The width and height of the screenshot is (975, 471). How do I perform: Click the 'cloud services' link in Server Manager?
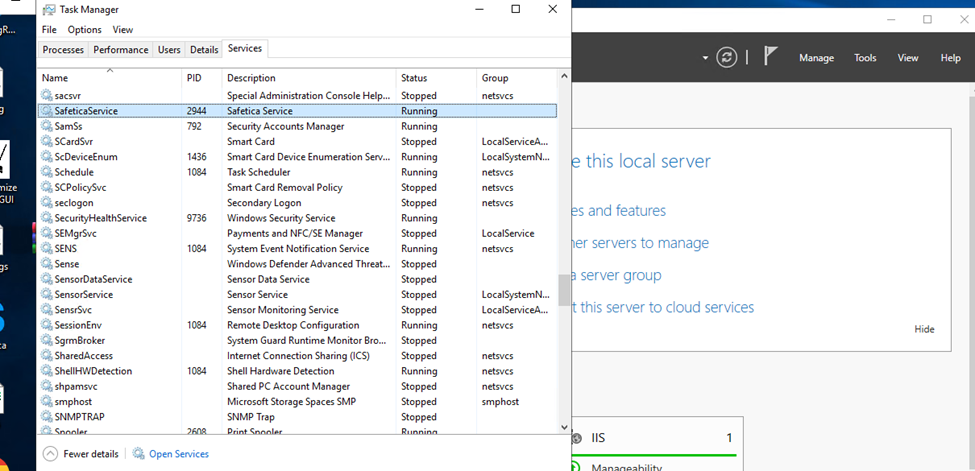click(663, 307)
